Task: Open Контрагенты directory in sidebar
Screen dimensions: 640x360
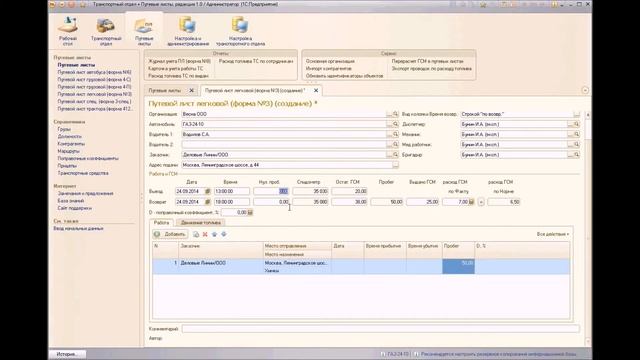Action: pos(71,144)
